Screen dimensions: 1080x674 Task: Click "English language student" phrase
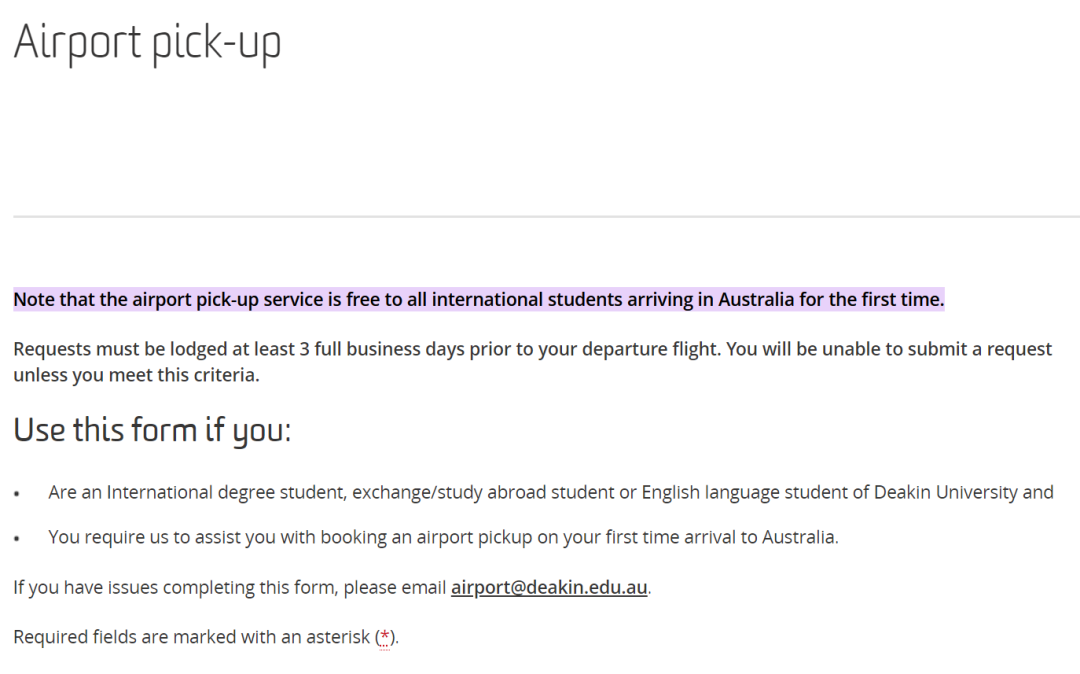745,492
